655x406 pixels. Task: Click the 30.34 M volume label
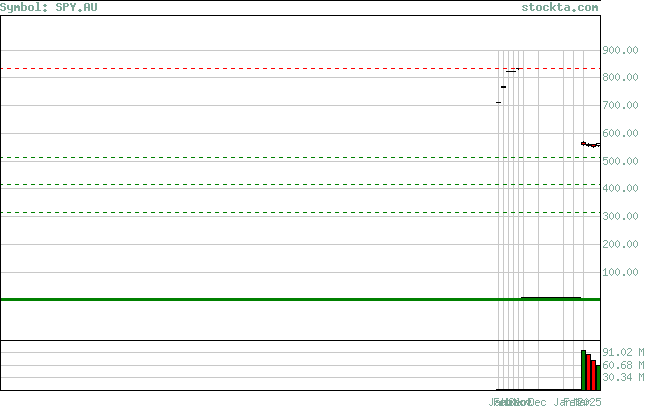(623, 378)
